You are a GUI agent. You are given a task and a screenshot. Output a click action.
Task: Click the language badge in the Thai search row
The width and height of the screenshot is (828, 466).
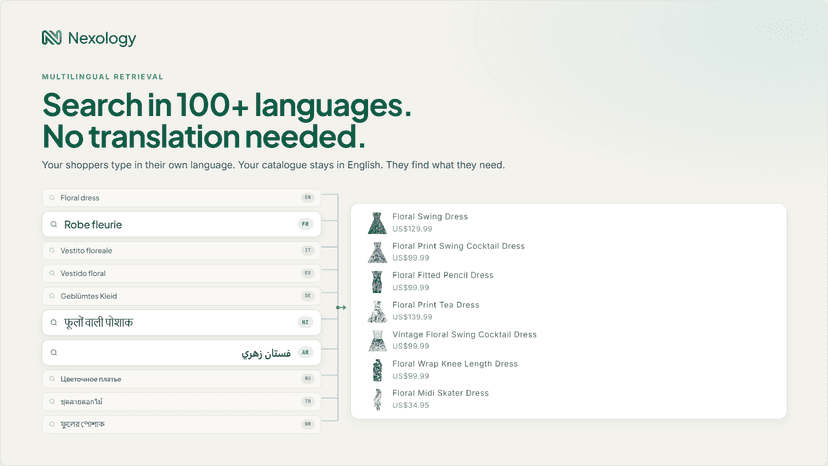307,402
